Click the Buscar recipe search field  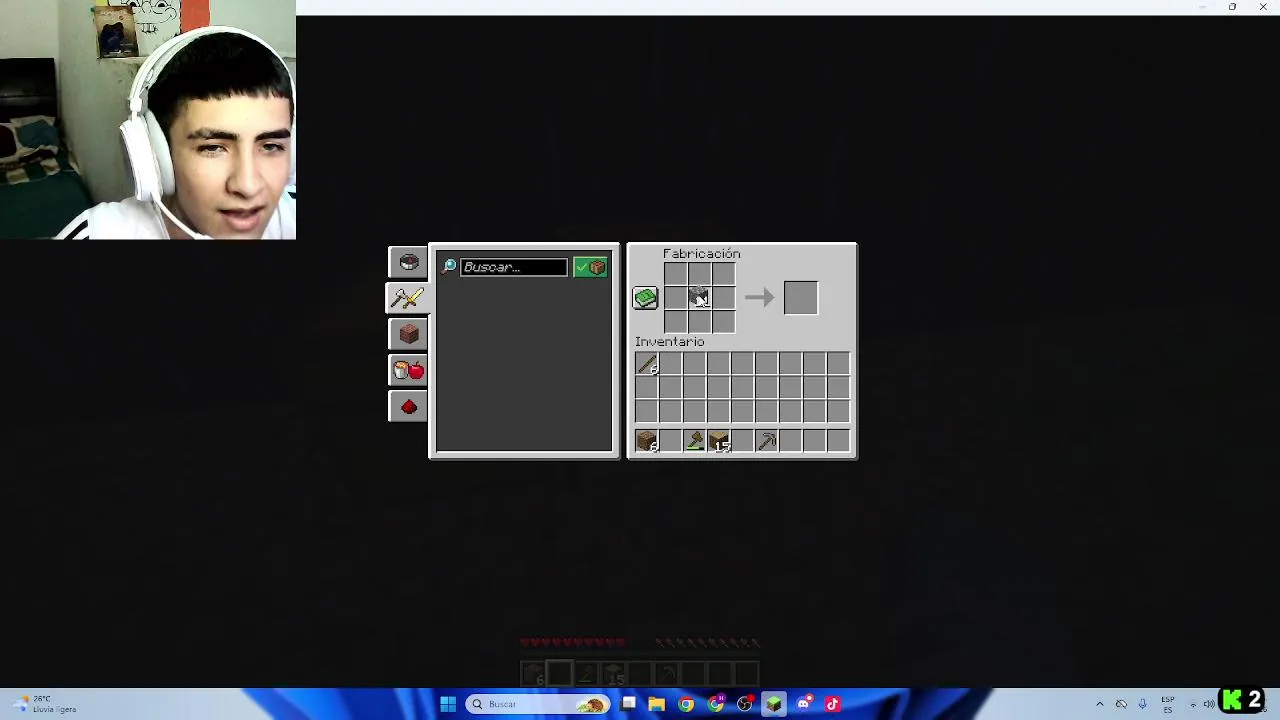513,267
